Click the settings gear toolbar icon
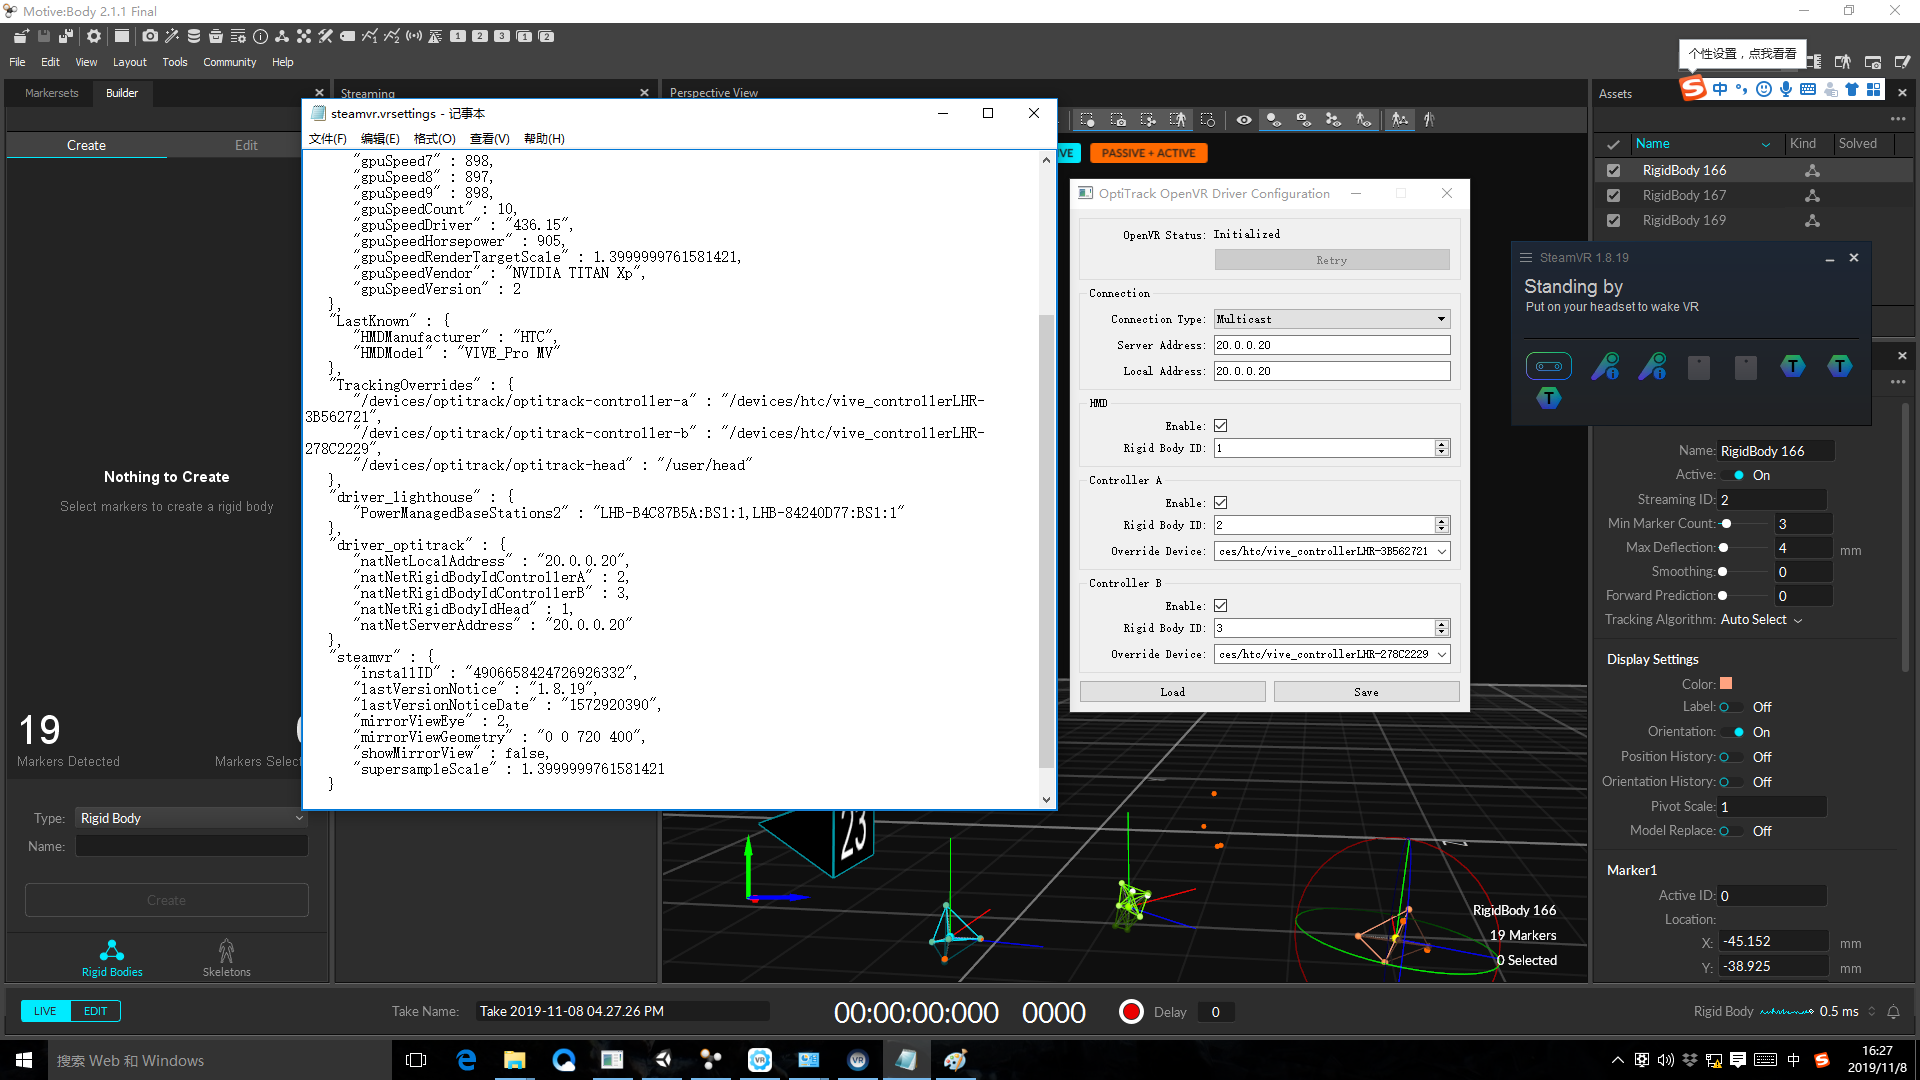 94,36
